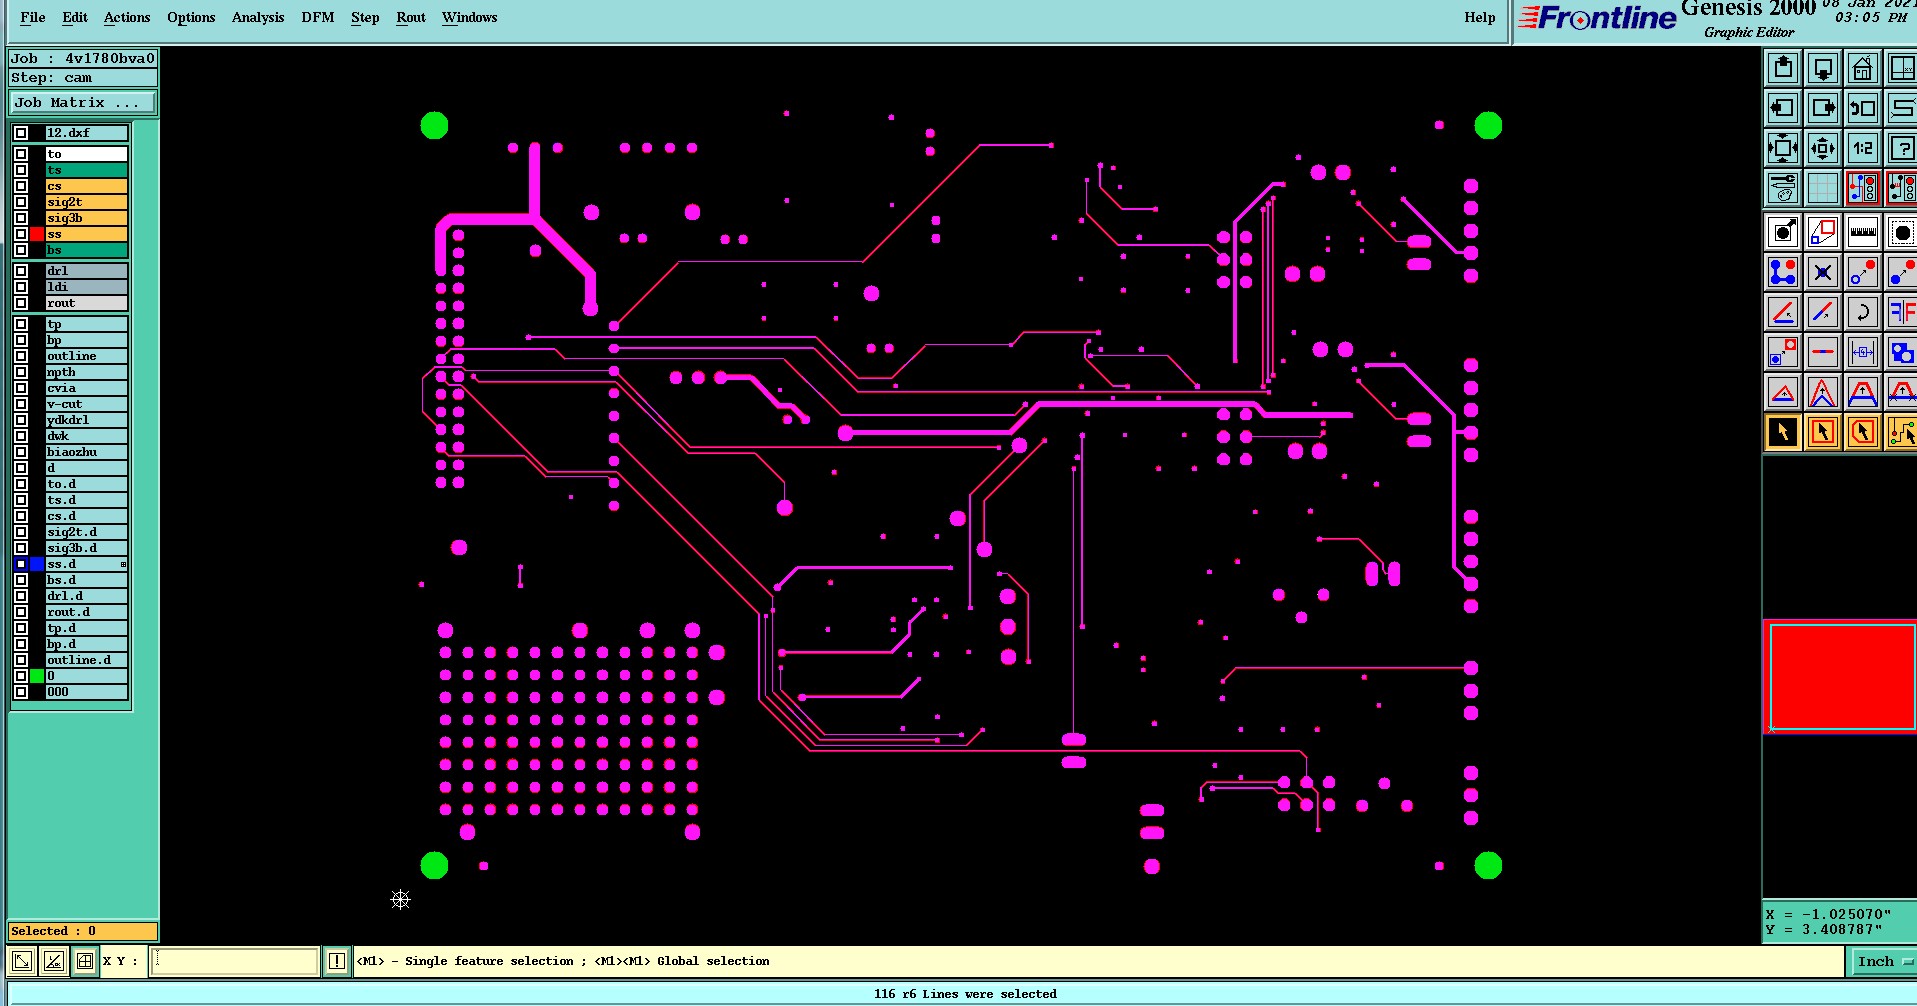The image size is (1917, 1006).
Task: Open the Edit menu
Action: point(75,17)
